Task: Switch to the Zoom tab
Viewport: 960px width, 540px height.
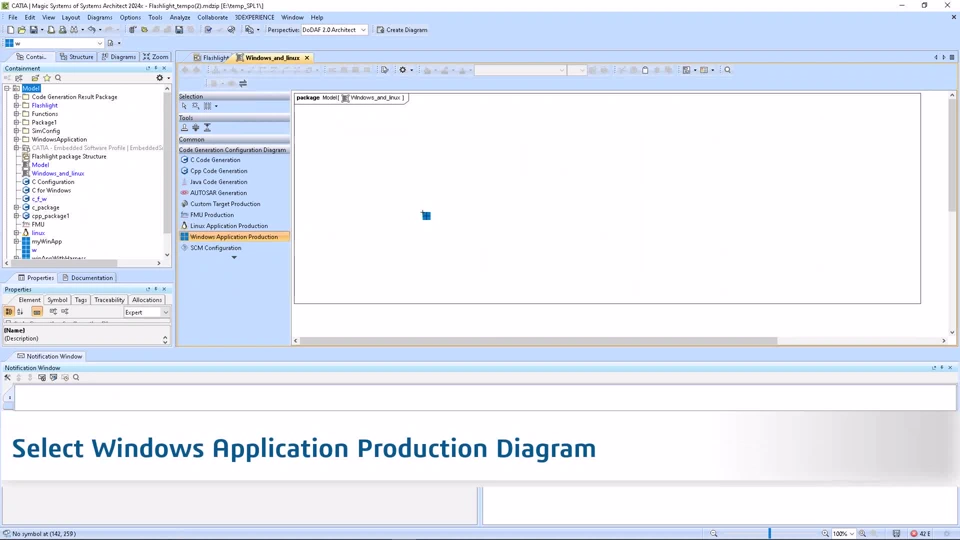Action: (x=156, y=56)
